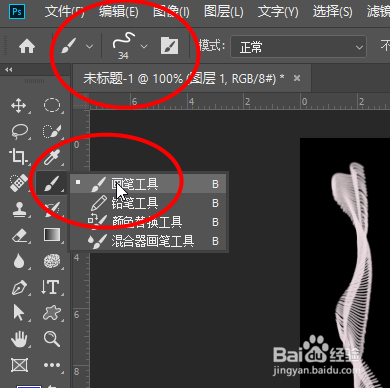This screenshot has width=390, height=388.
Task: Choose 画笔工具 from the flyout
Action: 148,184
